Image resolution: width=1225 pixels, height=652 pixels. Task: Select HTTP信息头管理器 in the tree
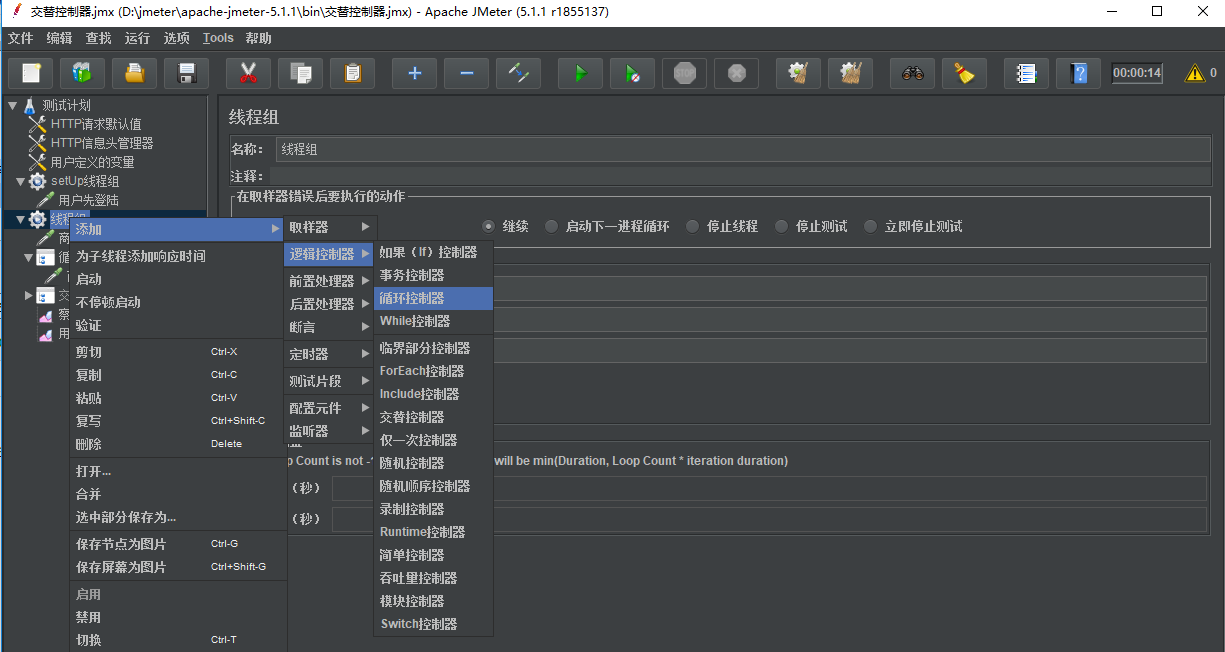102,143
